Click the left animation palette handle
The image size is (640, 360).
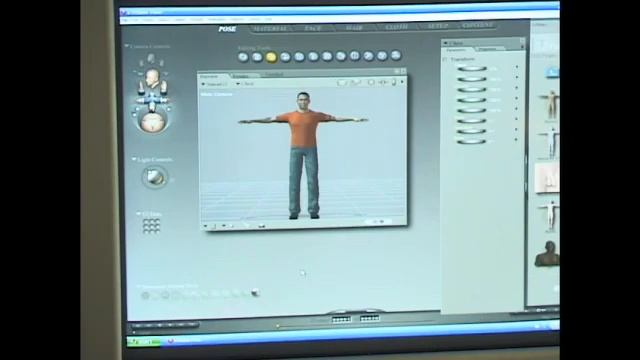(341, 319)
